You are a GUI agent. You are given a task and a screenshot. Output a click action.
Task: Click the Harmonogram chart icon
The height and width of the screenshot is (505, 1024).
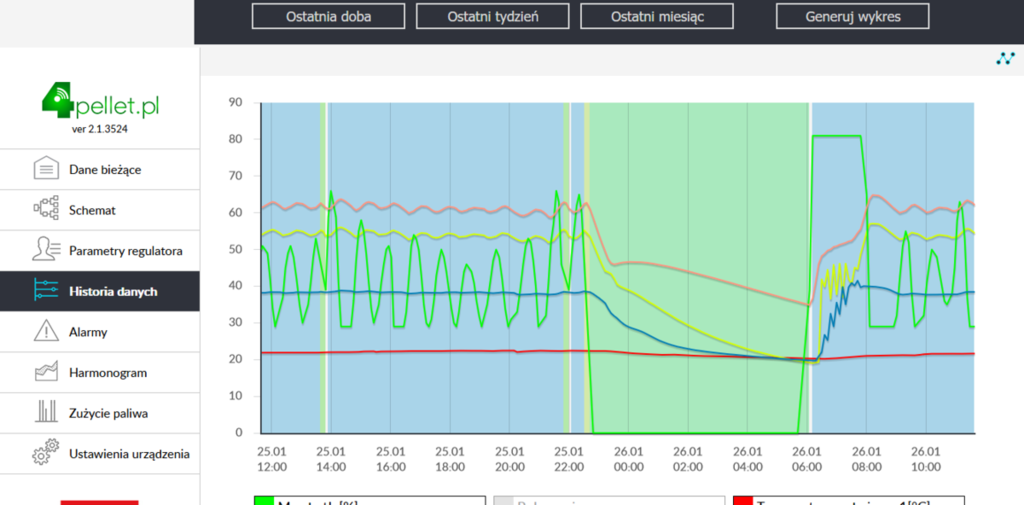[x=46, y=372]
